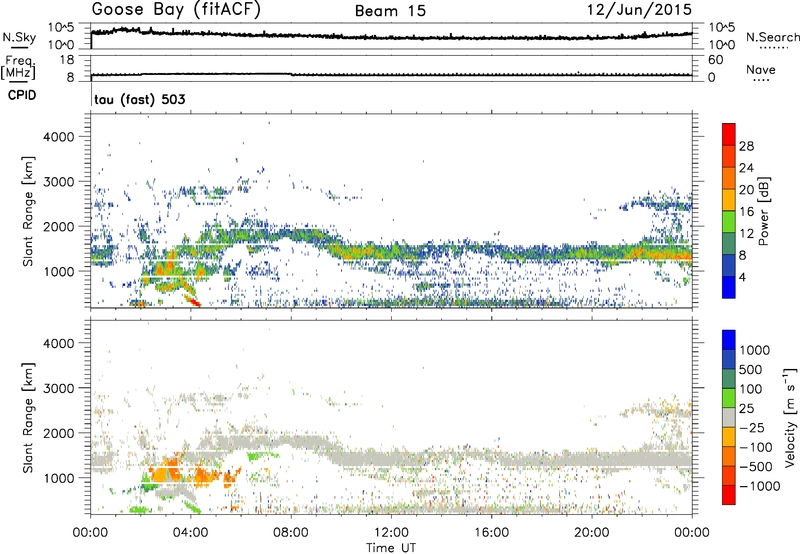Click the gray -25 to 25 Velocity segment
800x554 pixels.
[x=729, y=417]
